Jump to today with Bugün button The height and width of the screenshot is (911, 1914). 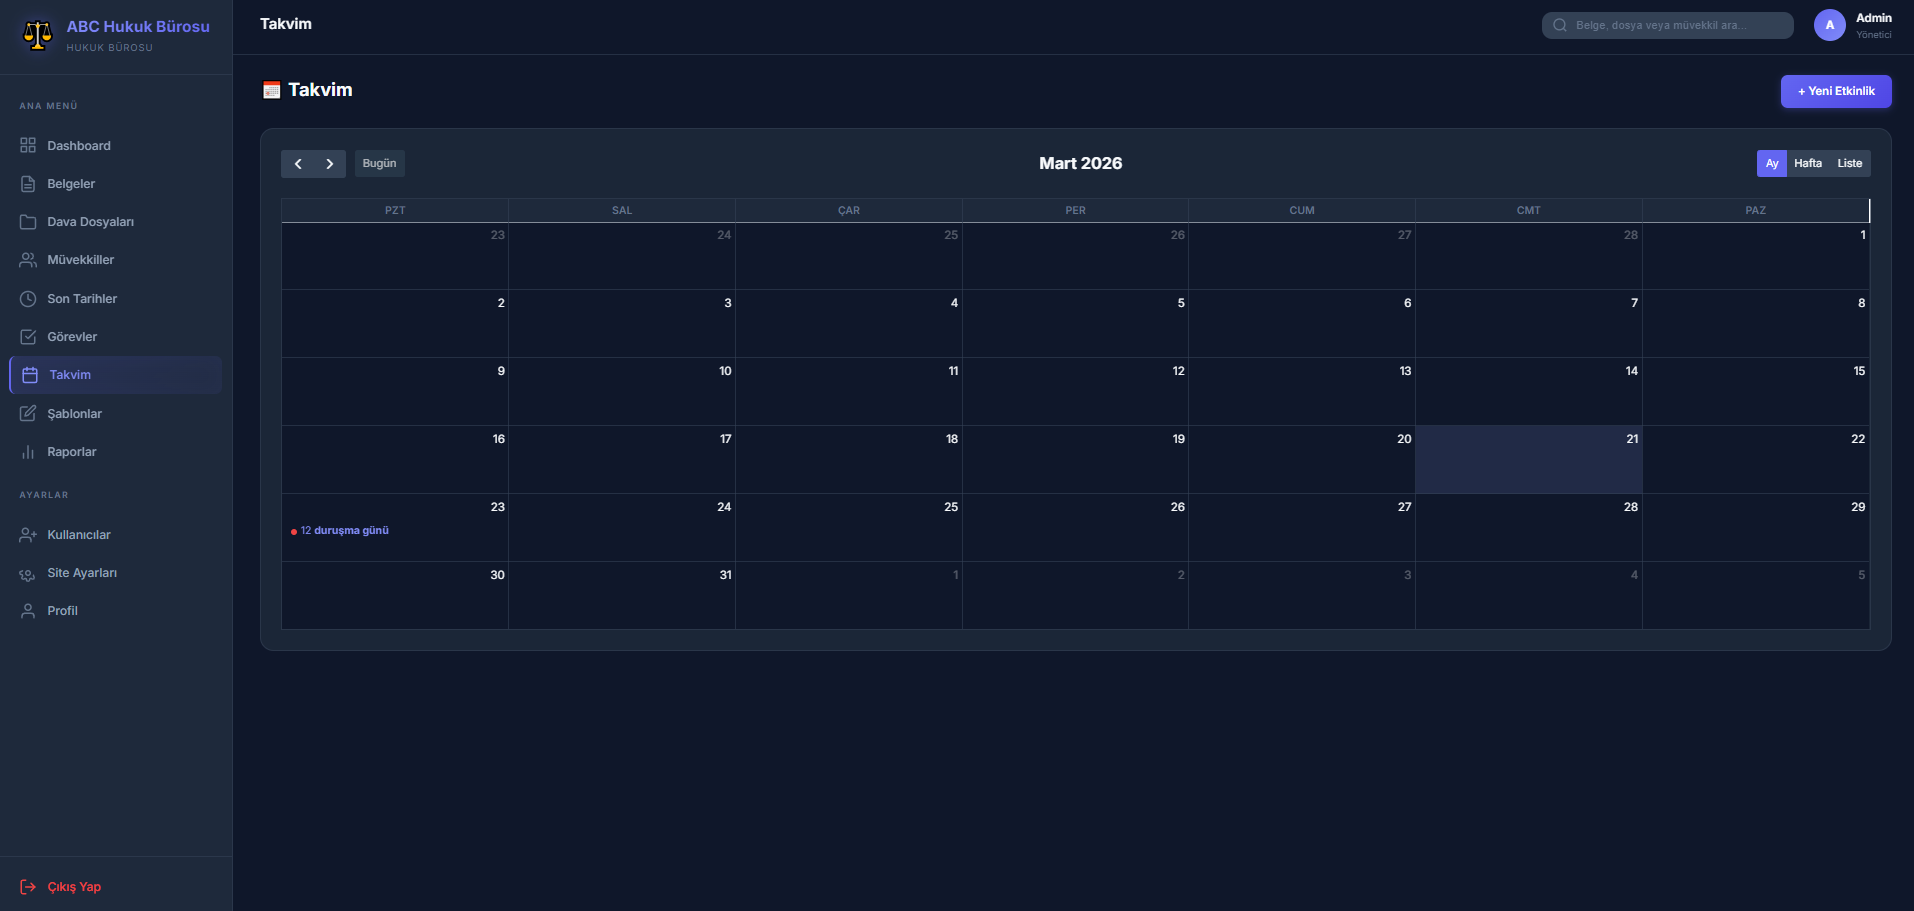379,164
